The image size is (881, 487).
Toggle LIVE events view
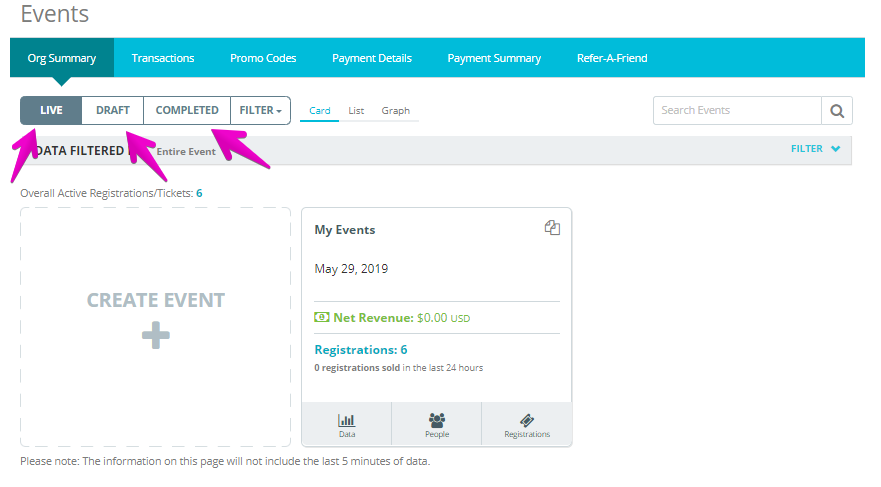(51, 110)
